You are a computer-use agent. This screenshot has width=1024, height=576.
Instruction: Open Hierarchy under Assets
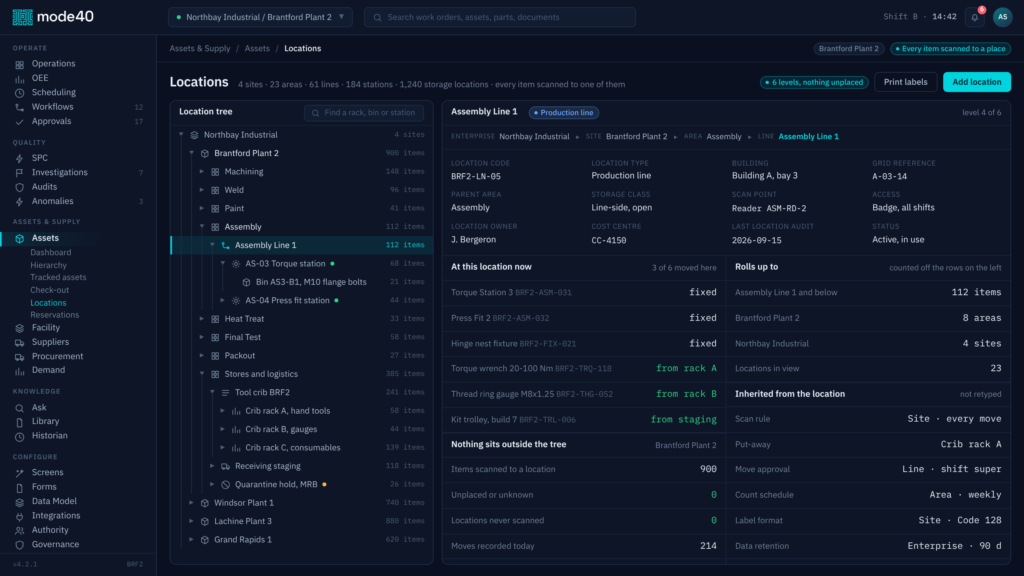pyautogui.click(x=48, y=265)
